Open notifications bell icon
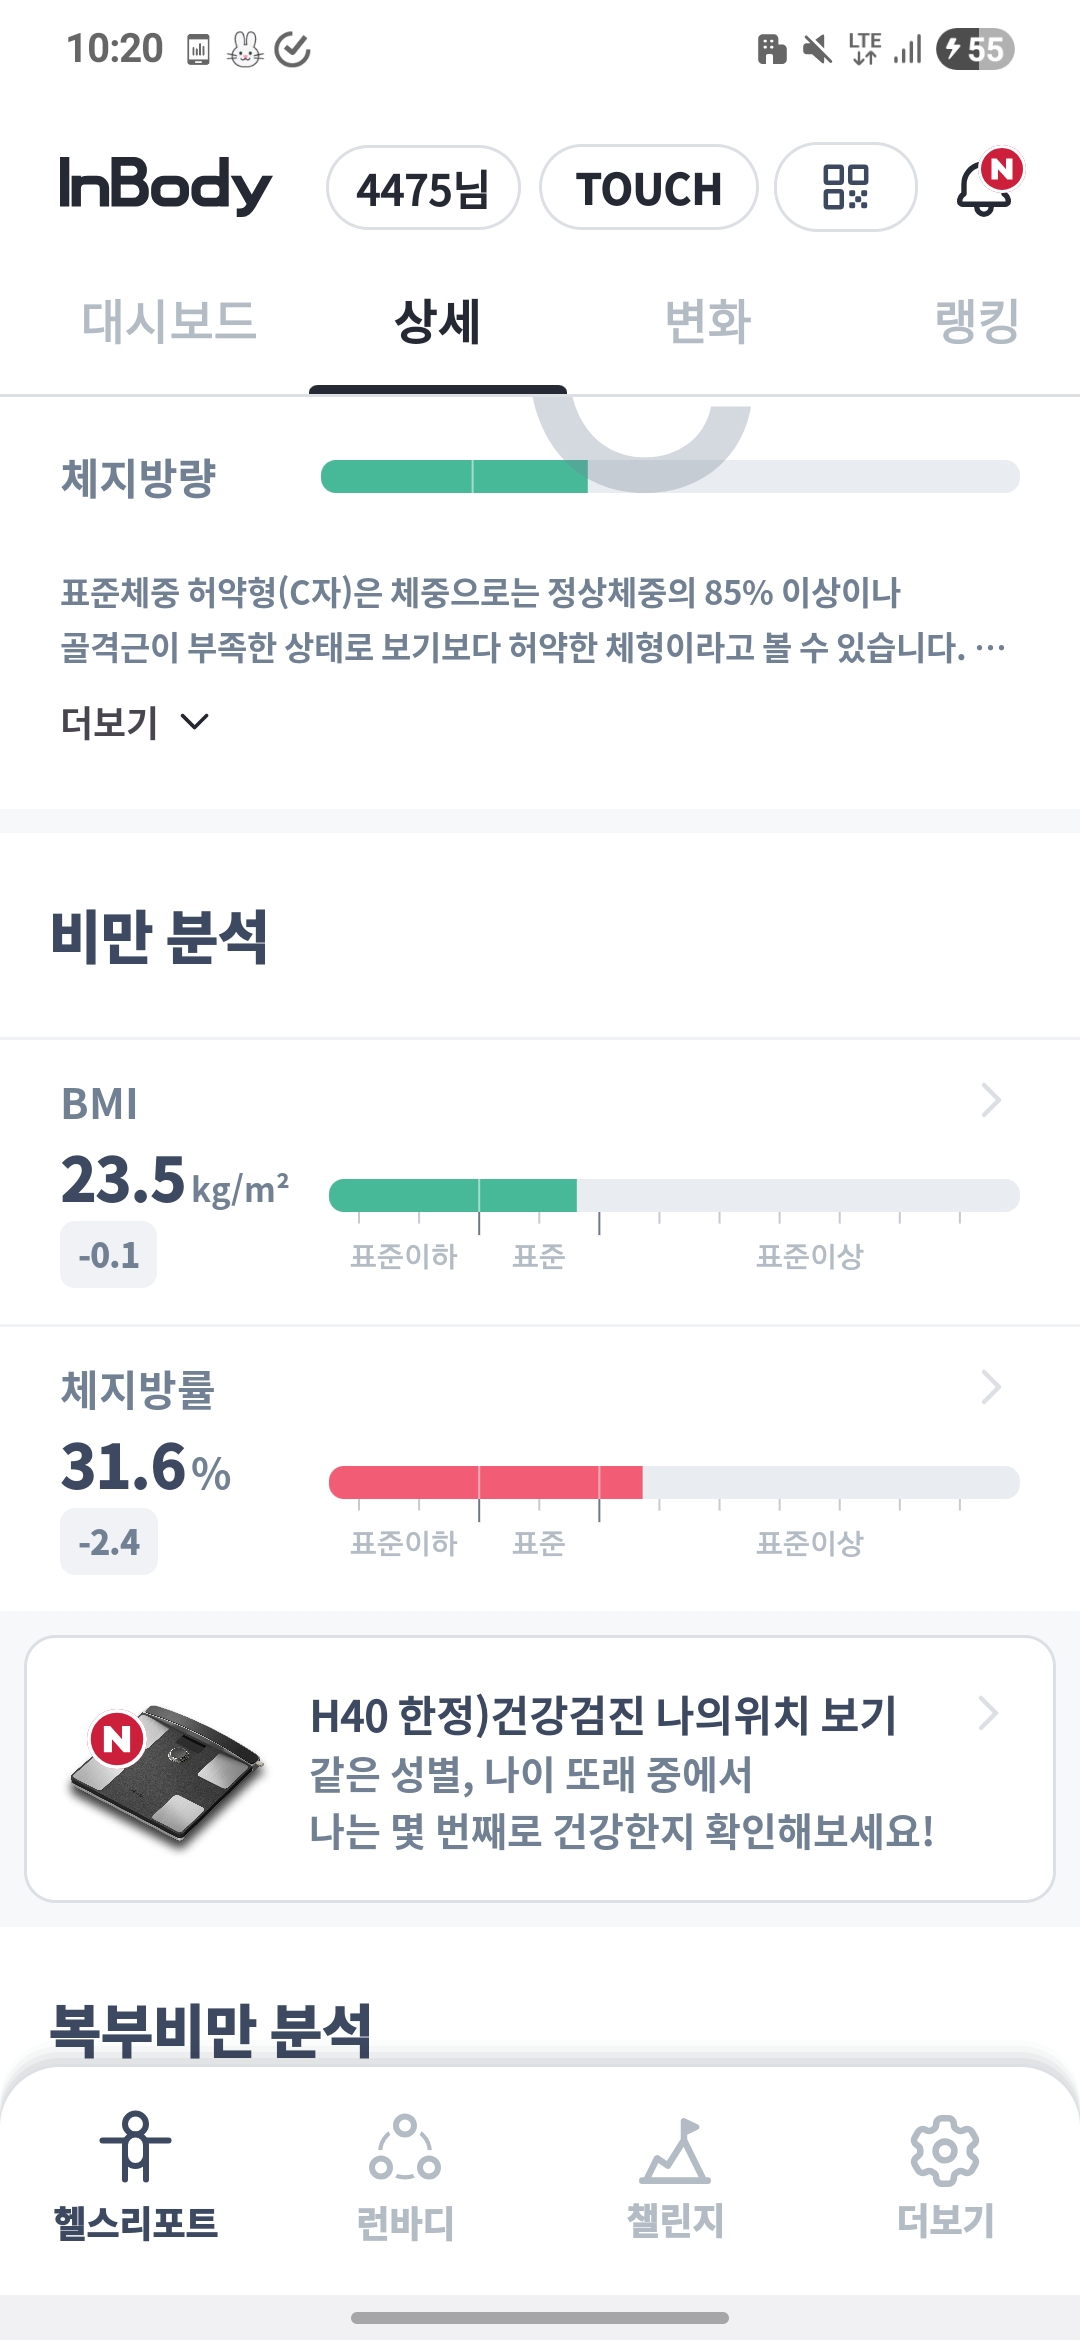The image size is (1080, 2340). [x=985, y=187]
